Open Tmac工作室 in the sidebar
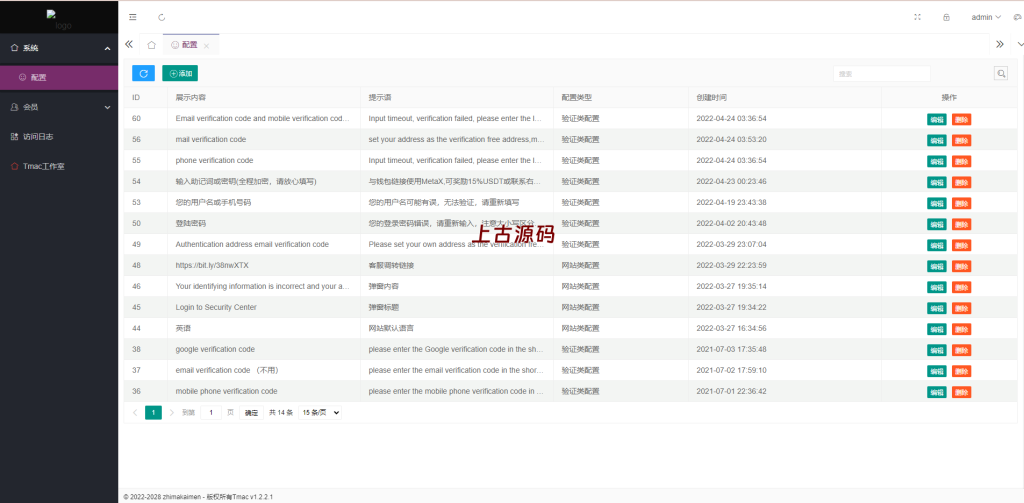Screen dimensions: 1024x503 tap(59, 166)
